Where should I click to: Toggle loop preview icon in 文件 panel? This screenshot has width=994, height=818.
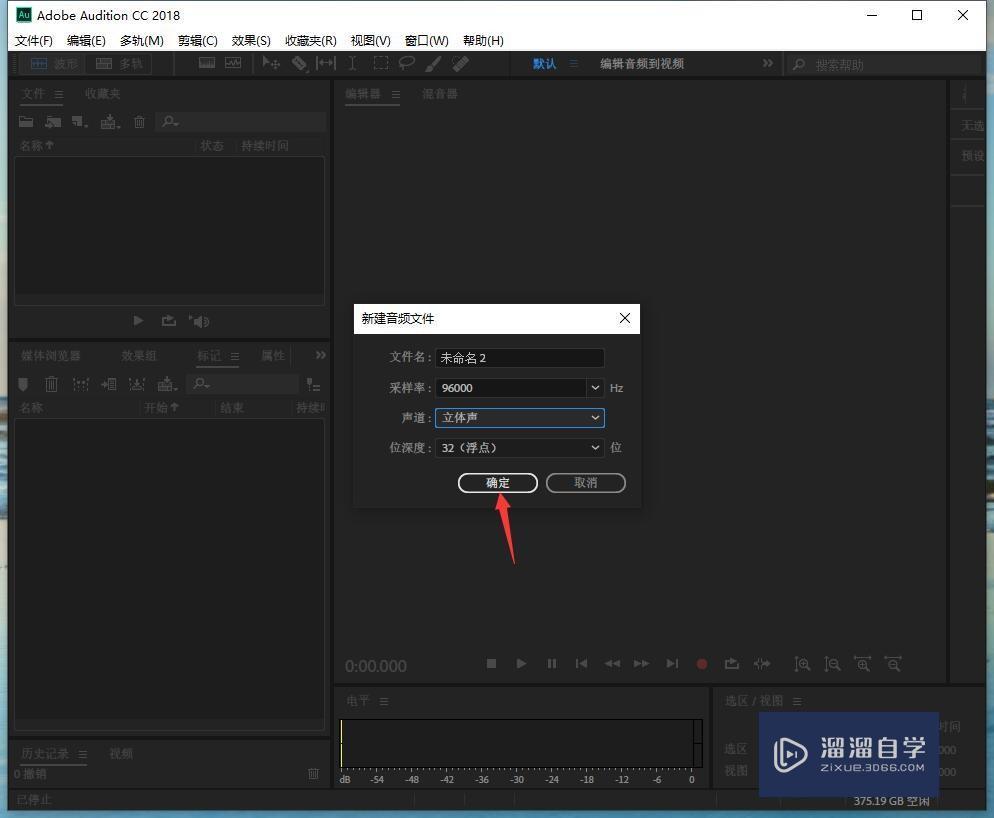pyautogui.click(x=169, y=321)
